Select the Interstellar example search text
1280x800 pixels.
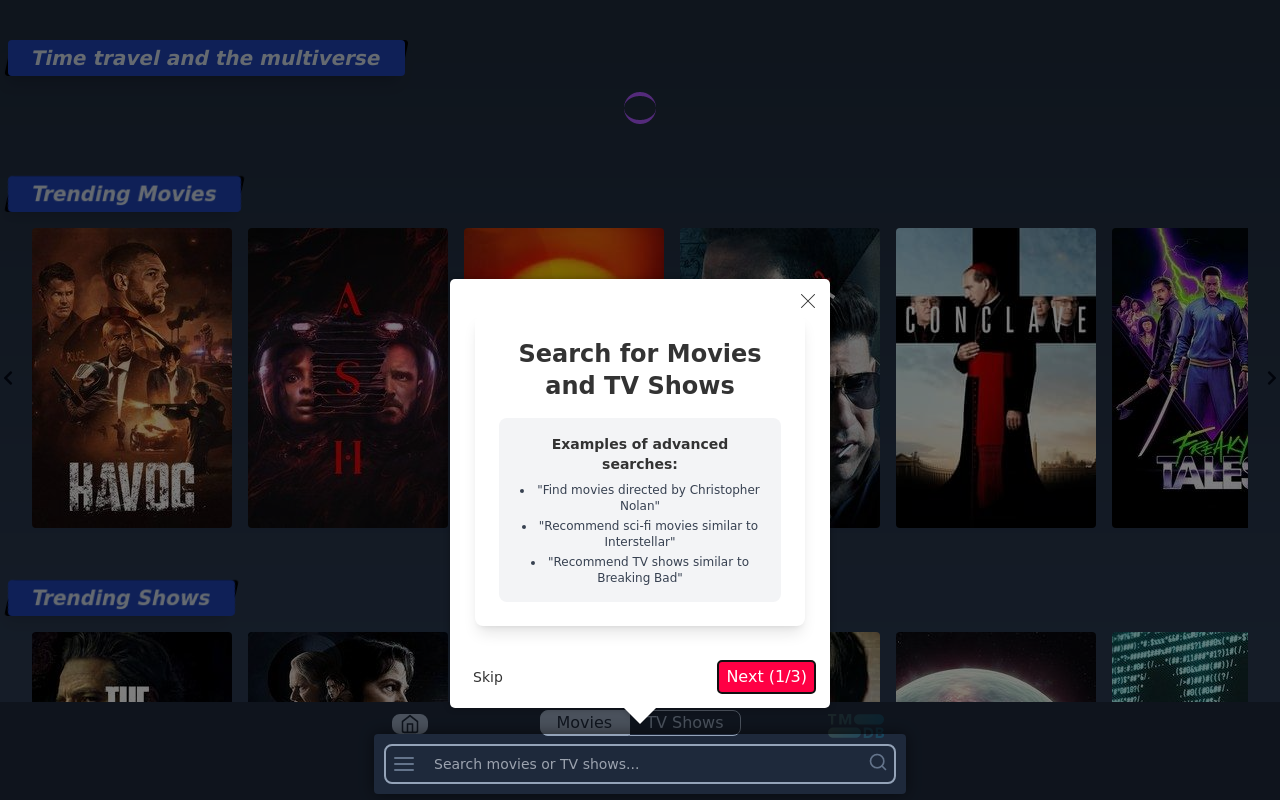(x=648, y=534)
